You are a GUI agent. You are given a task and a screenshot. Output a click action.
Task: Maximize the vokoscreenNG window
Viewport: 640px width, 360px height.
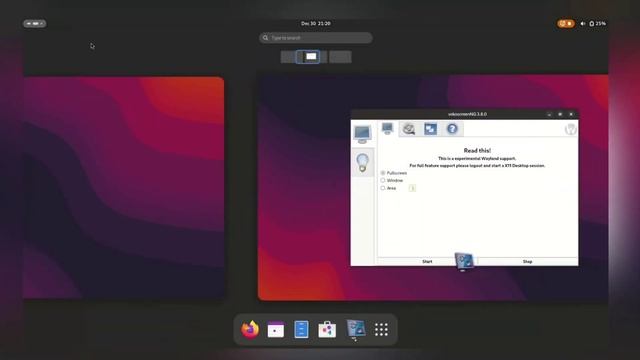(x=560, y=114)
